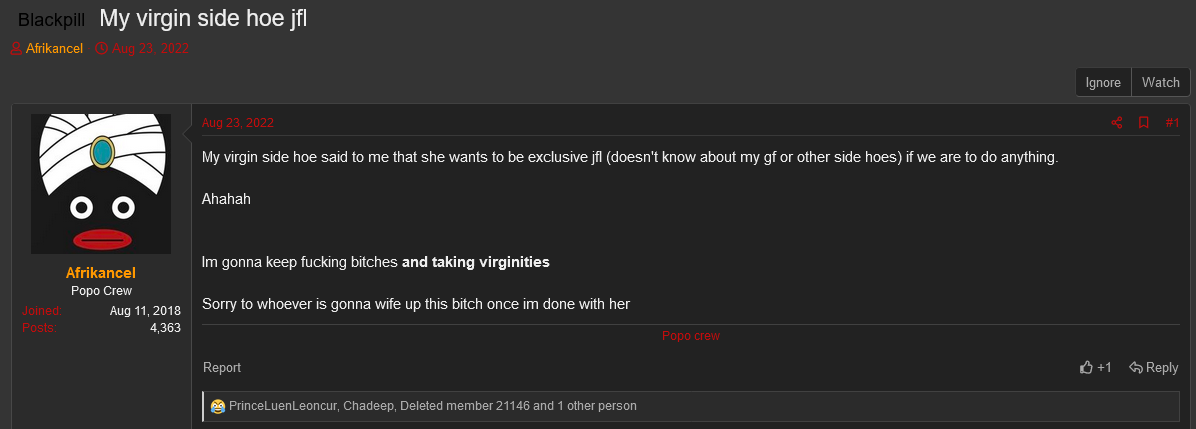Click the thread date under the title
This screenshot has width=1196, height=429.
(150, 49)
